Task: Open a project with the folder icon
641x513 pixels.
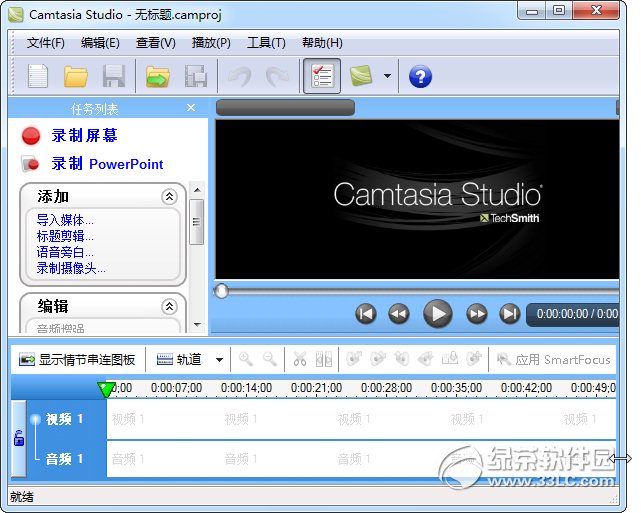Action: tap(76, 76)
